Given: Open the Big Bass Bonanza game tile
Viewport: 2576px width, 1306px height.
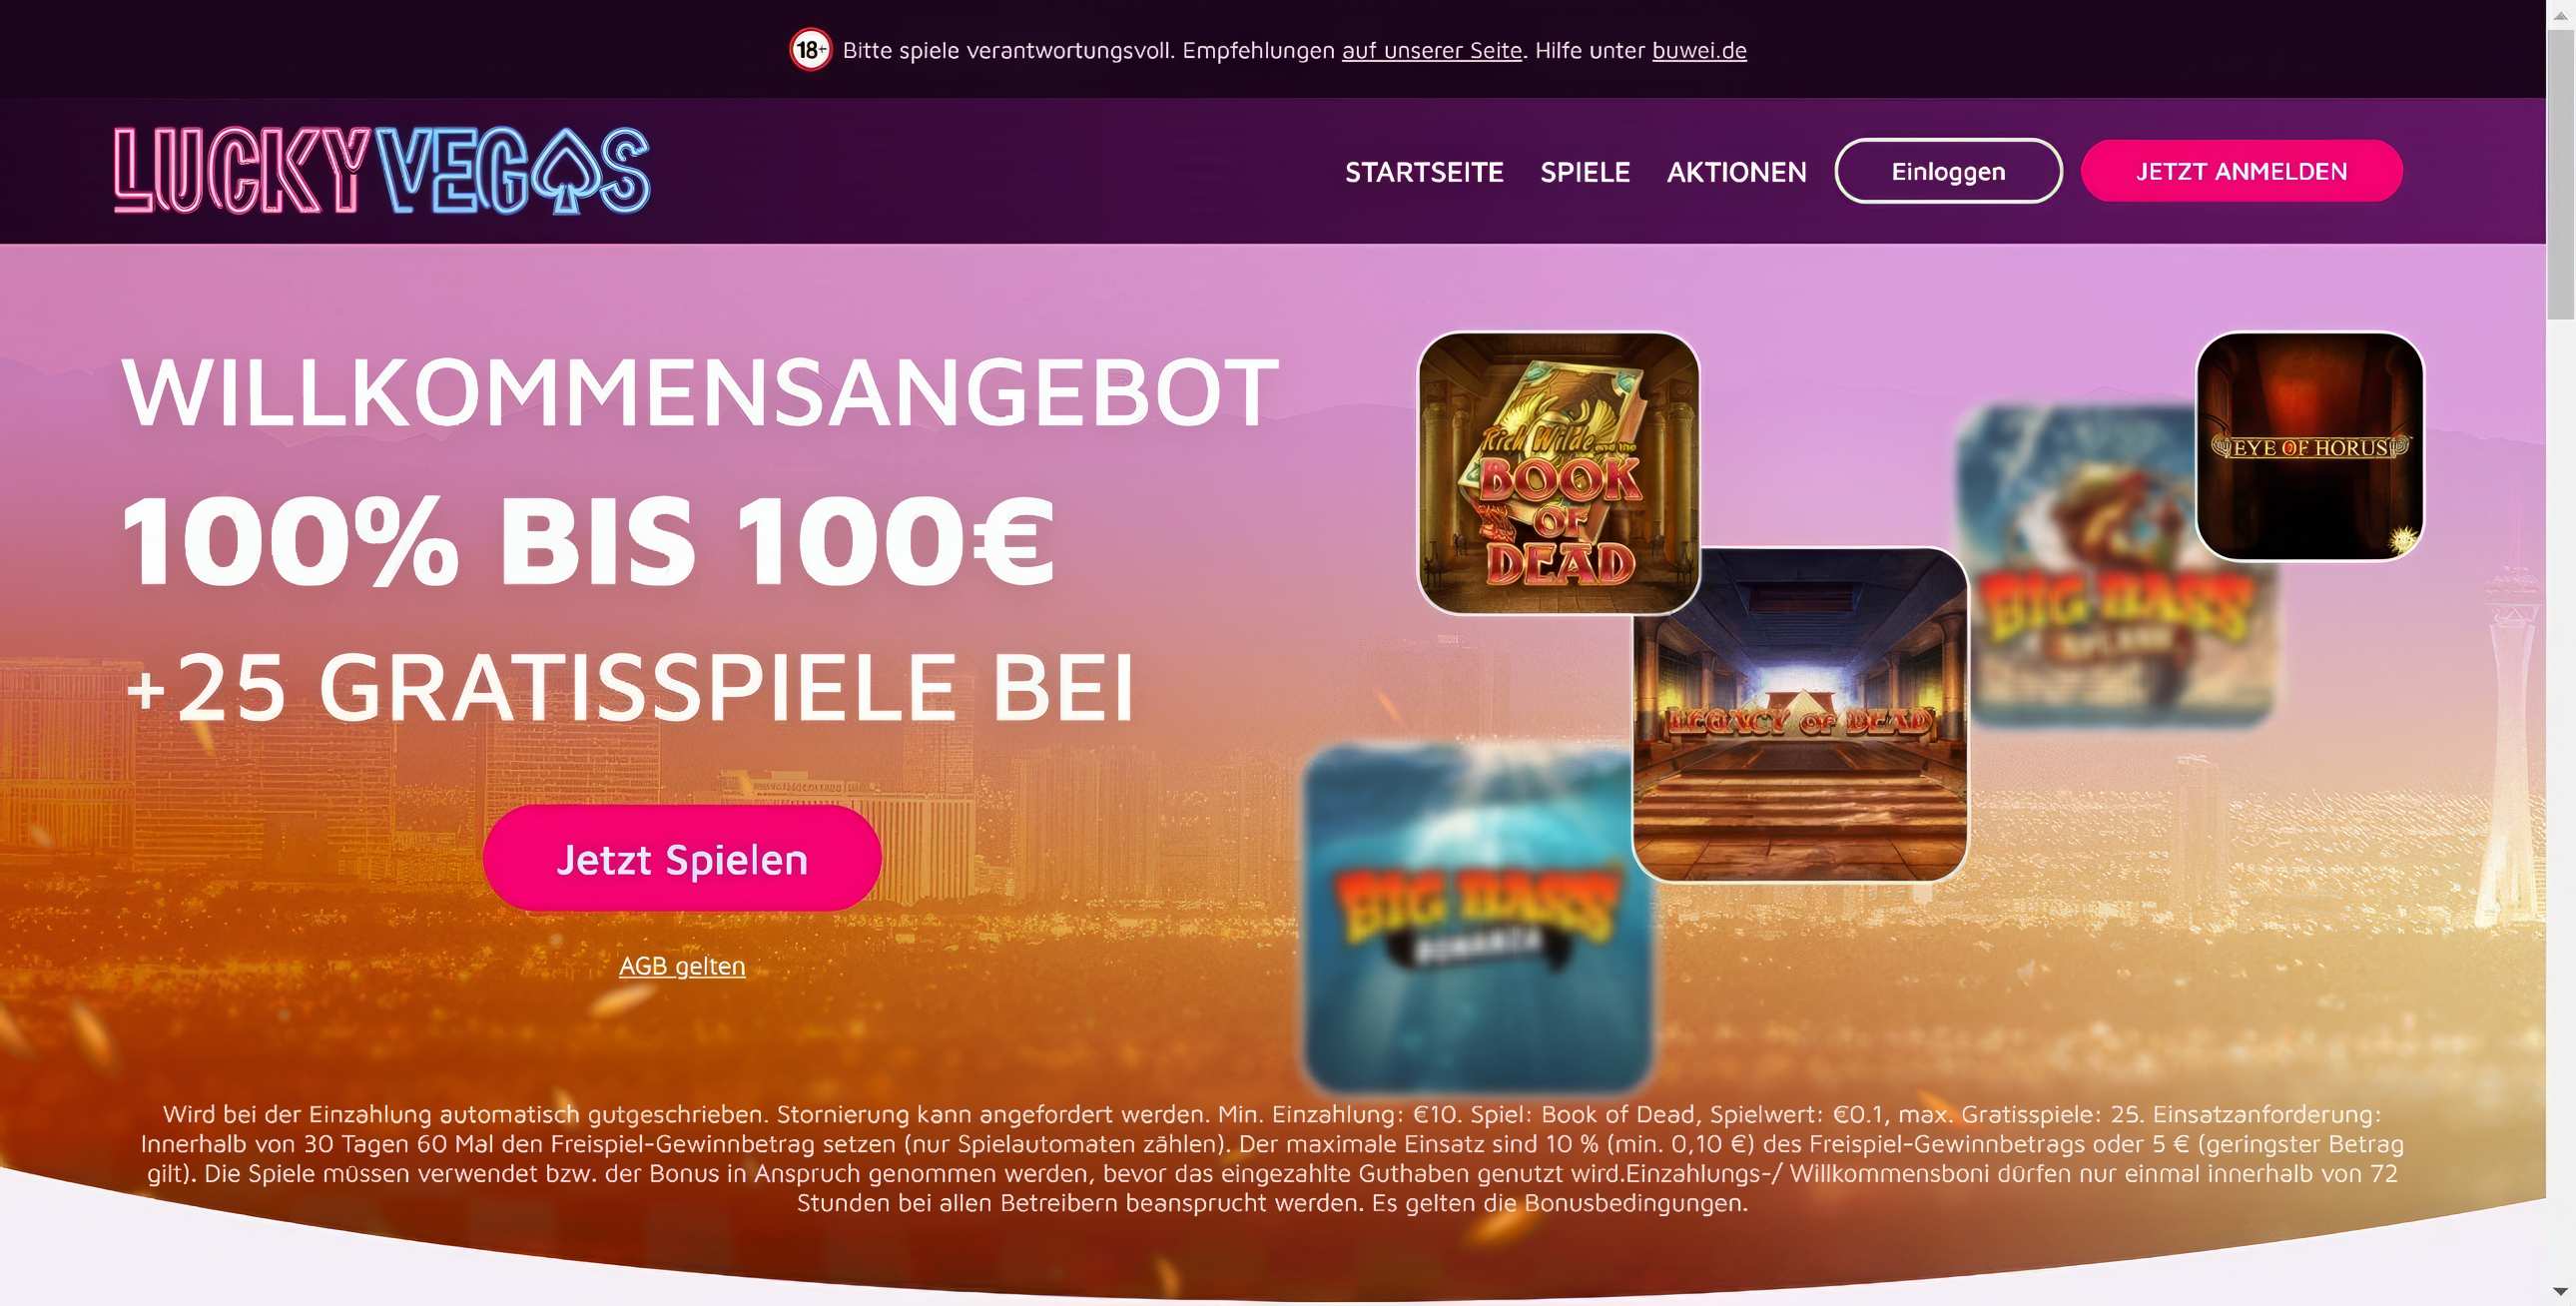Looking at the screenshot, I should (1478, 918).
